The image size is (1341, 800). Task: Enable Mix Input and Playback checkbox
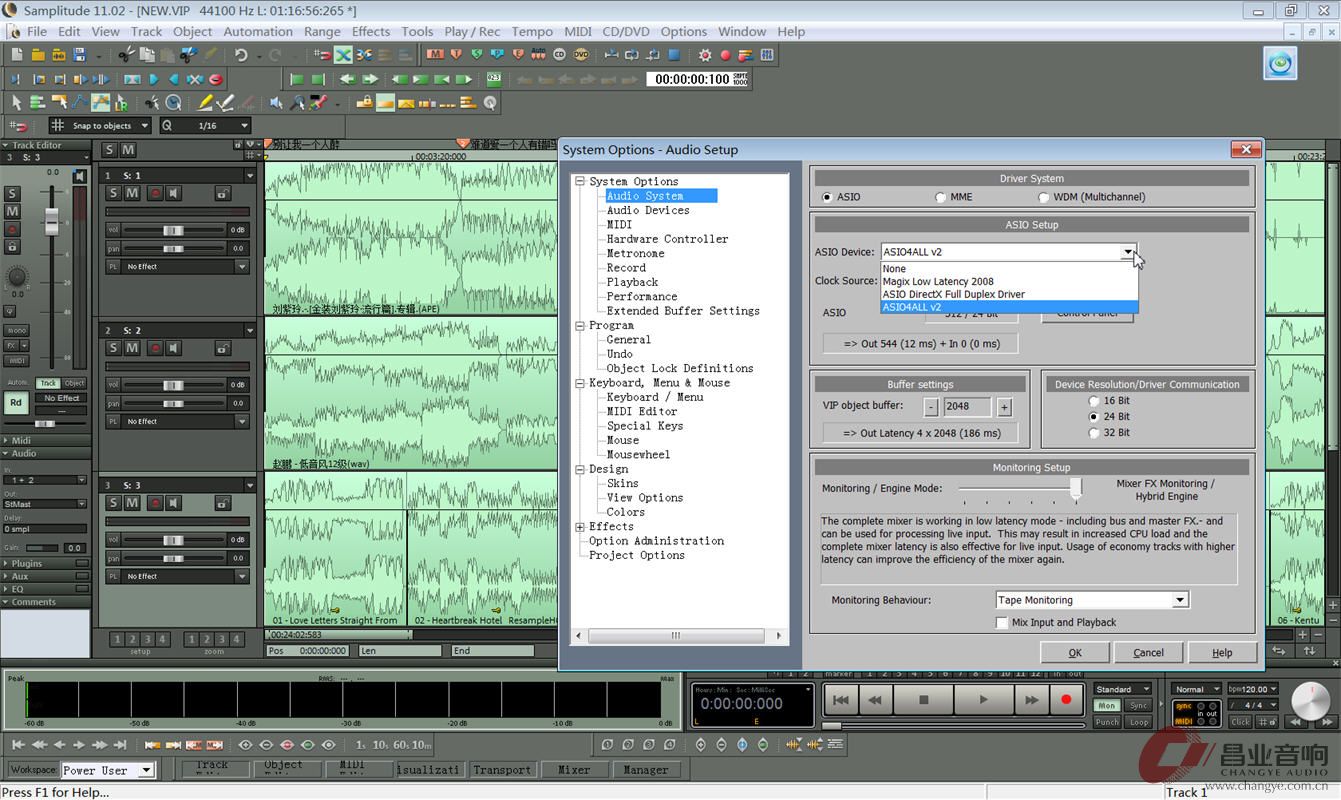coord(1002,622)
